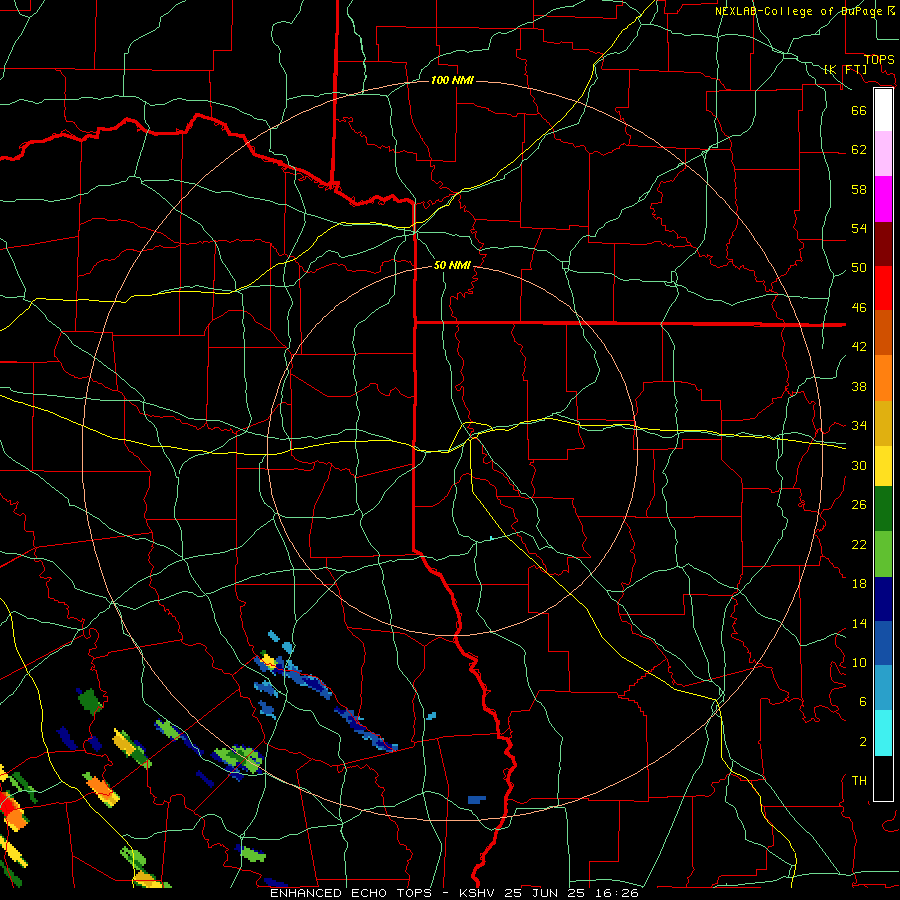This screenshot has height=900, width=900.
Task: Click the 50 NMI range ring label
Action: tap(452, 265)
